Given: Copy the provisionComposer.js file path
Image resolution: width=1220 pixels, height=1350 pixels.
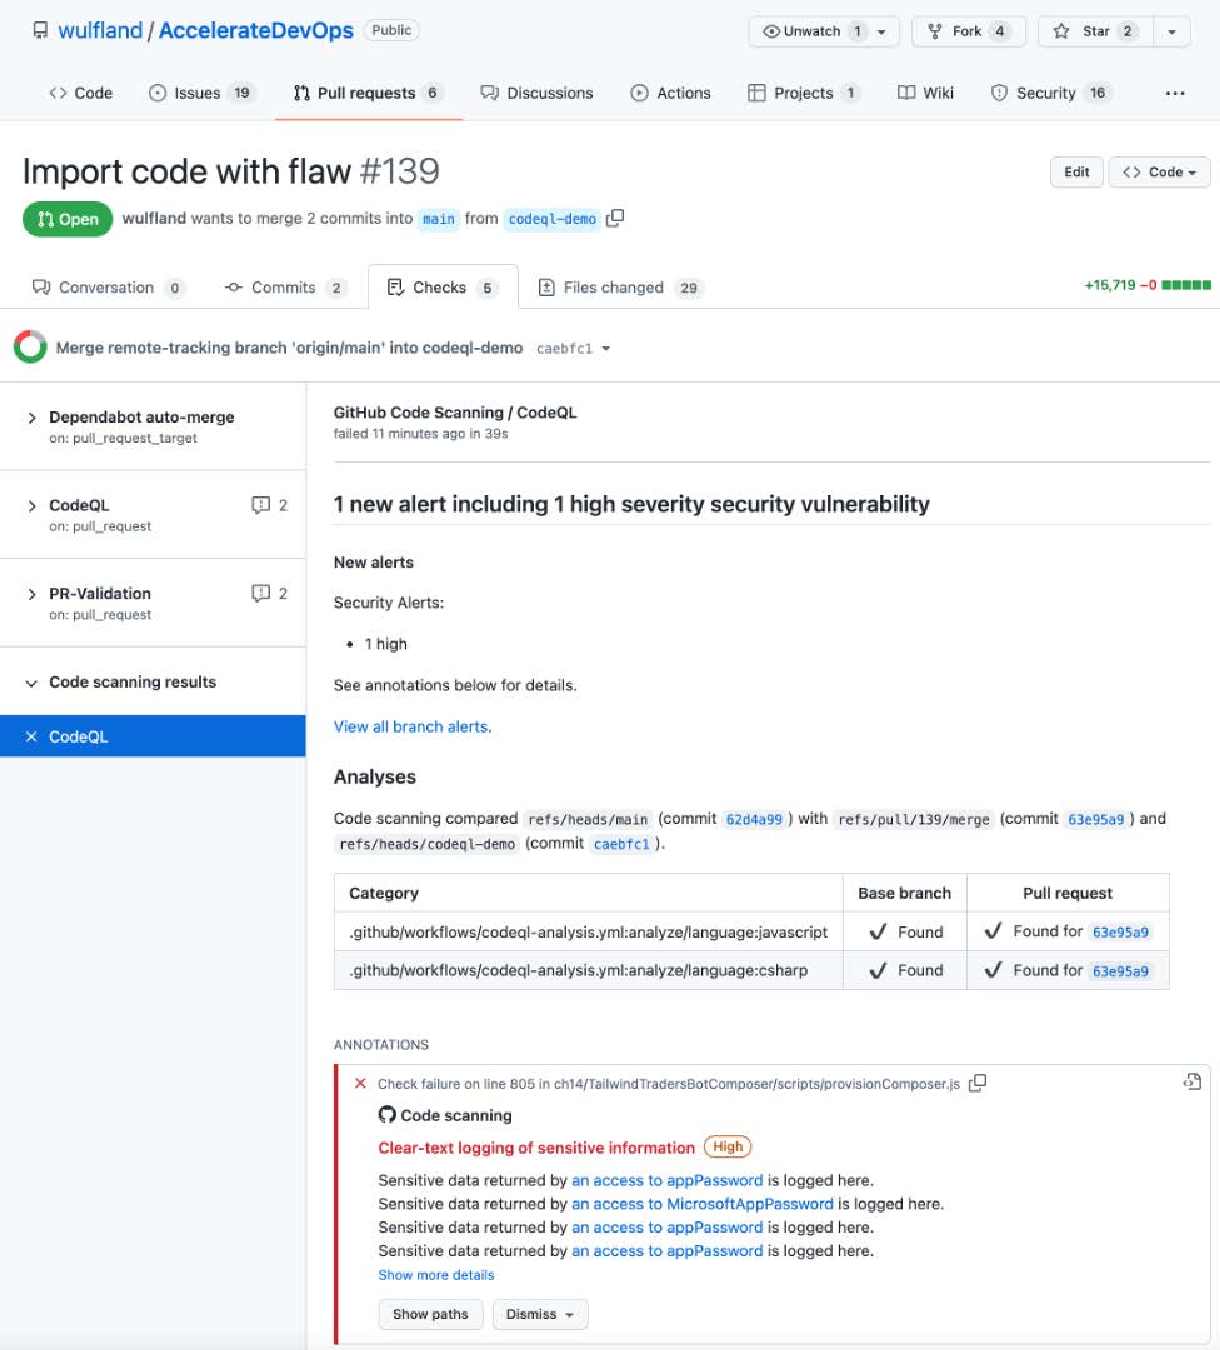Looking at the screenshot, I should tap(978, 1083).
